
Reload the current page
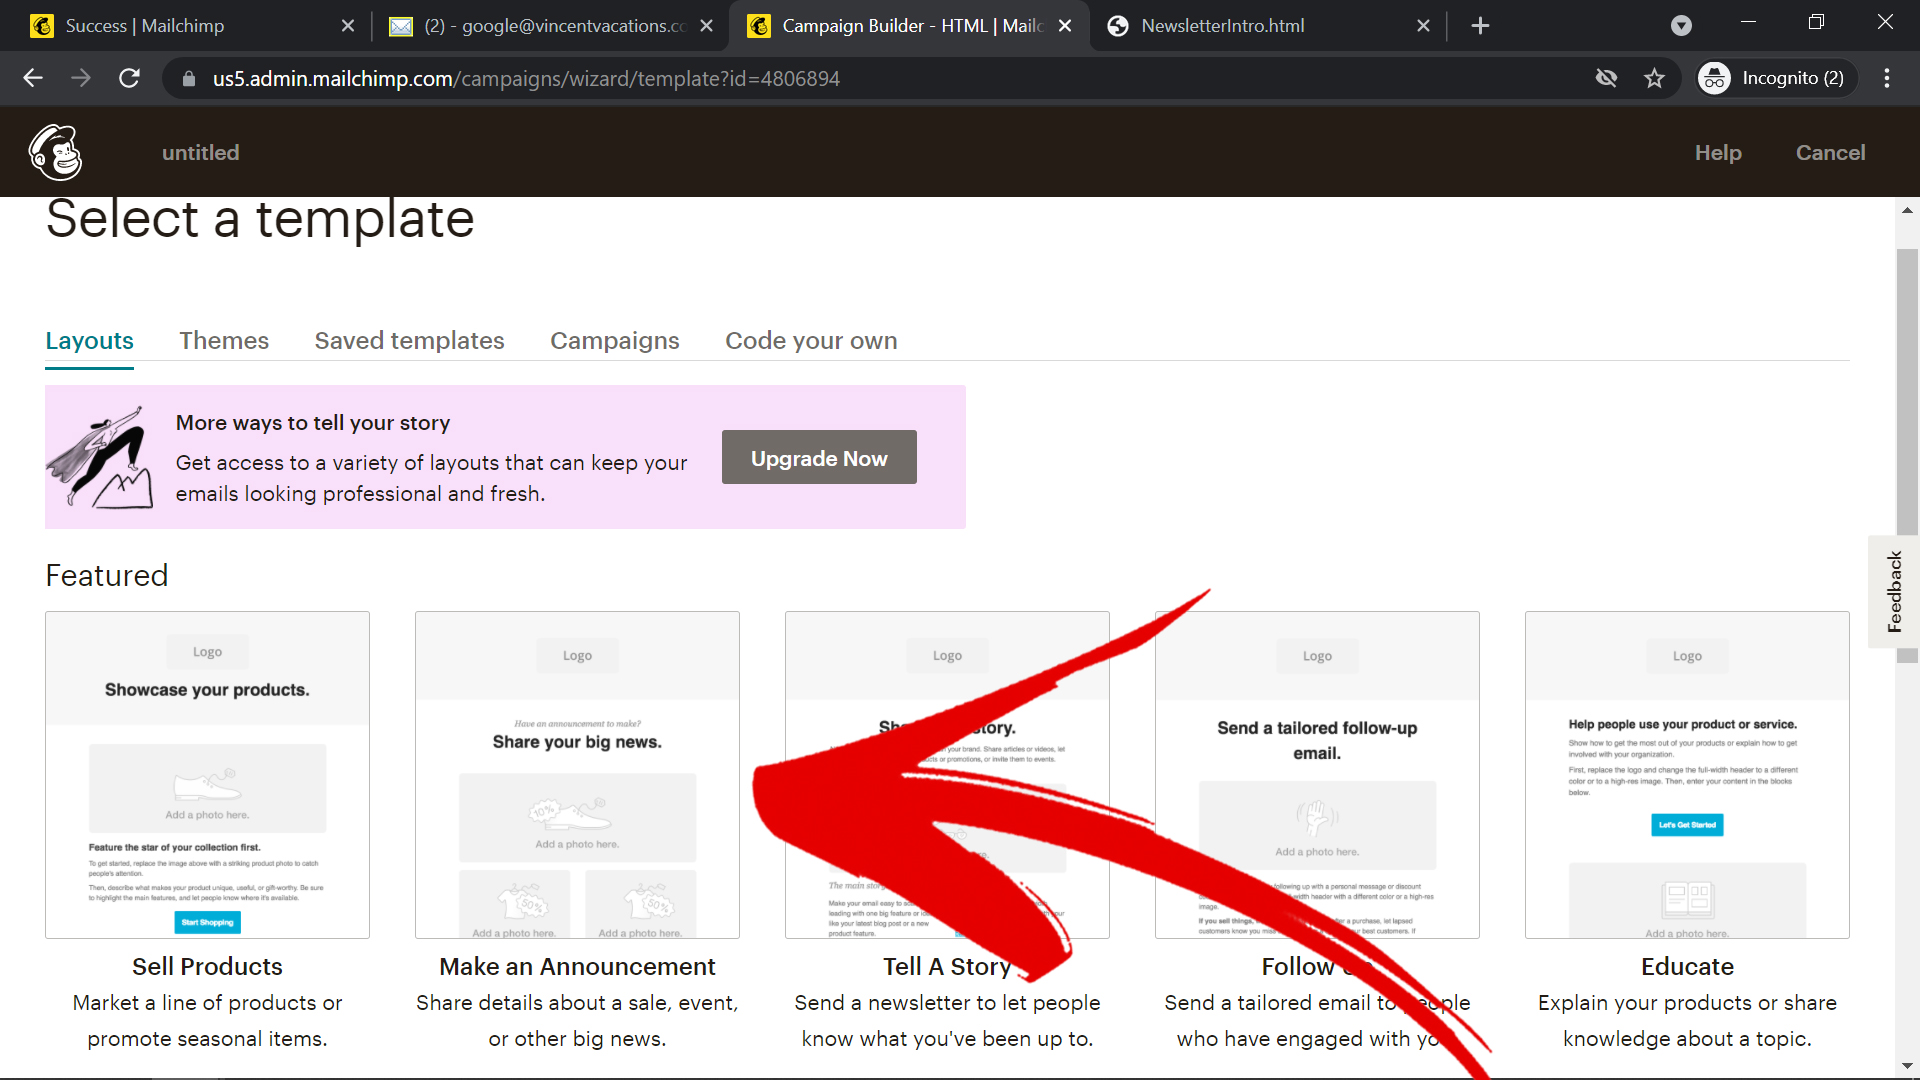pyautogui.click(x=129, y=78)
